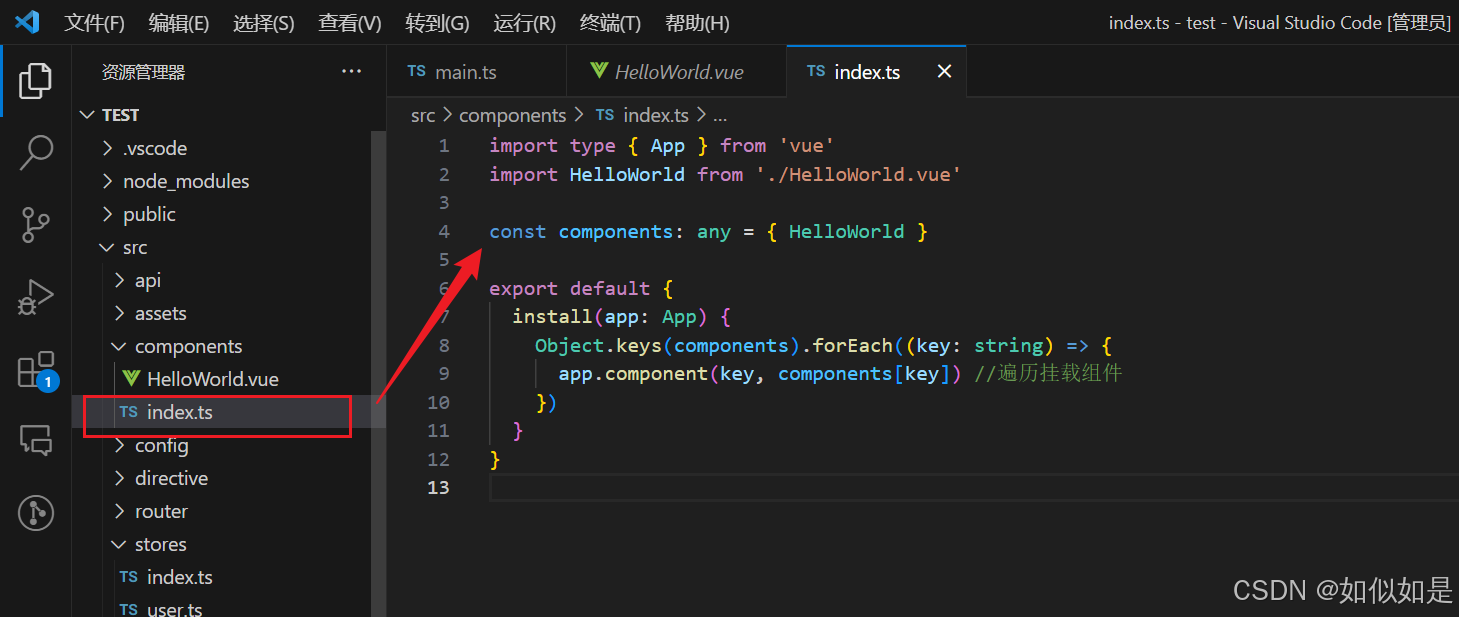The height and width of the screenshot is (617, 1459).
Task: Click line number 4 in the gutter
Action: coord(444,232)
